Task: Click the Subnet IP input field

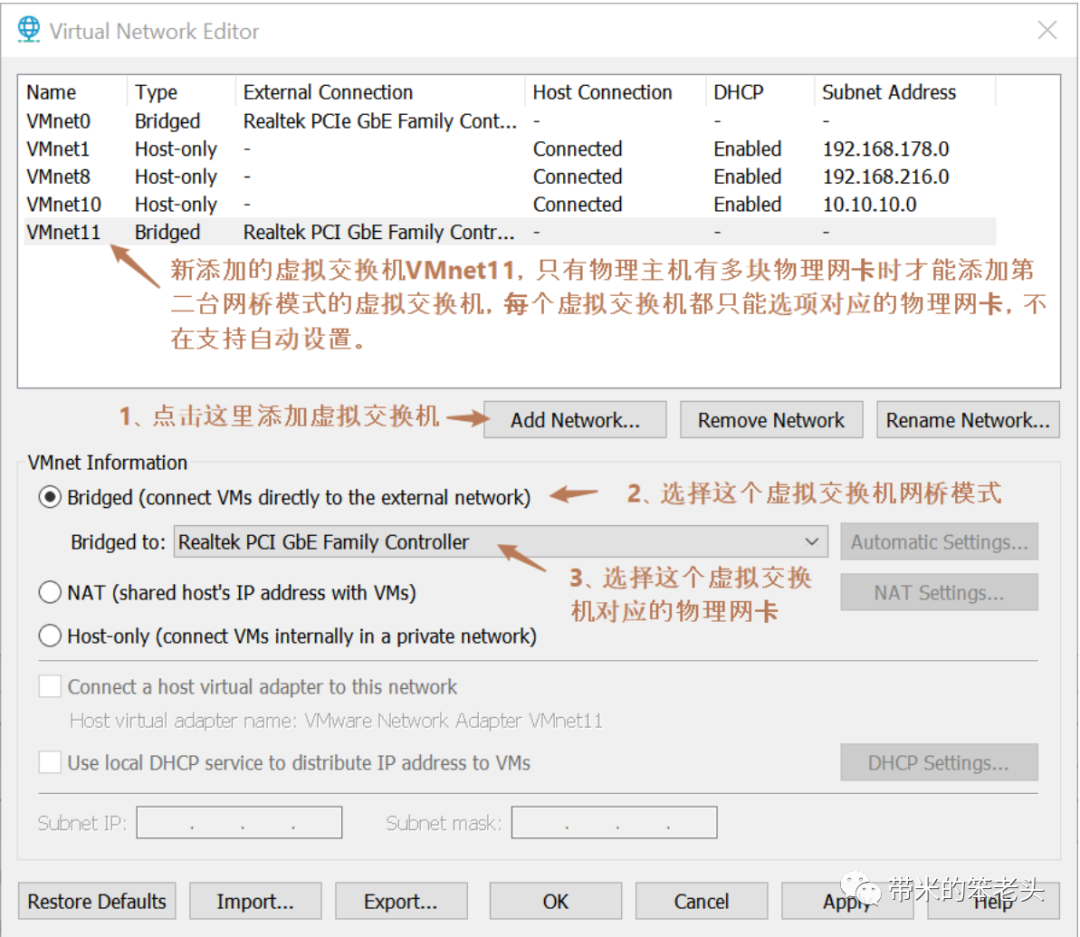Action: (x=239, y=823)
